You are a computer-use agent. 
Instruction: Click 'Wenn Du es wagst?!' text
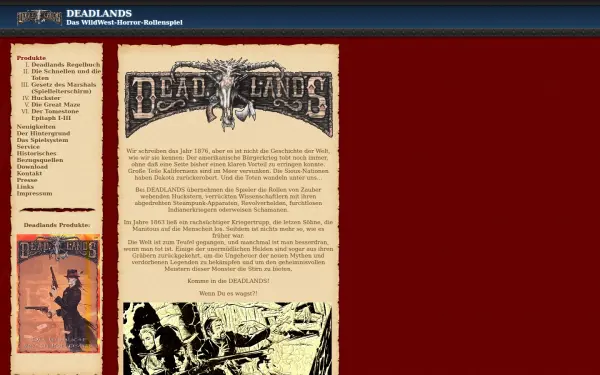point(228,293)
